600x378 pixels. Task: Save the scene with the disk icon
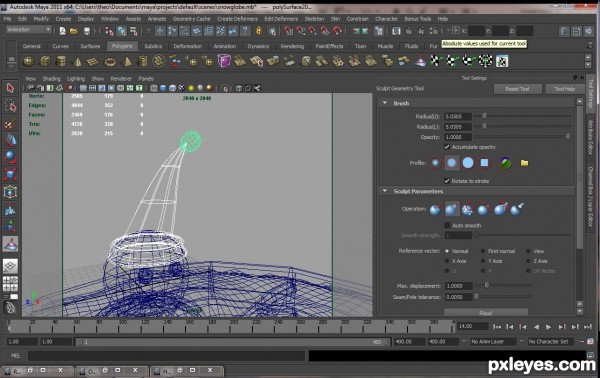87,31
